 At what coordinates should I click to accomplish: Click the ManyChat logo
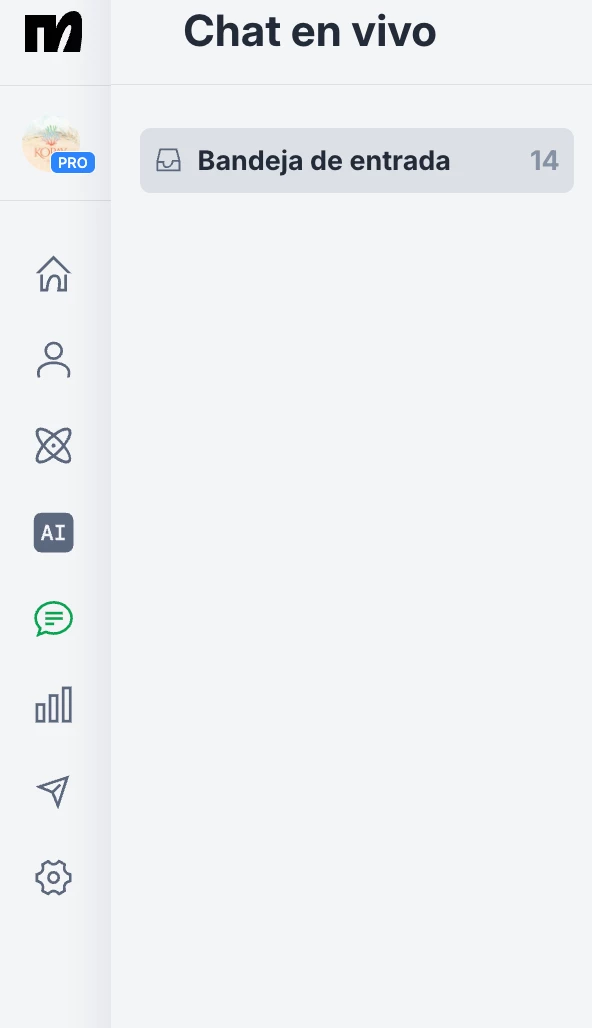click(x=53, y=31)
